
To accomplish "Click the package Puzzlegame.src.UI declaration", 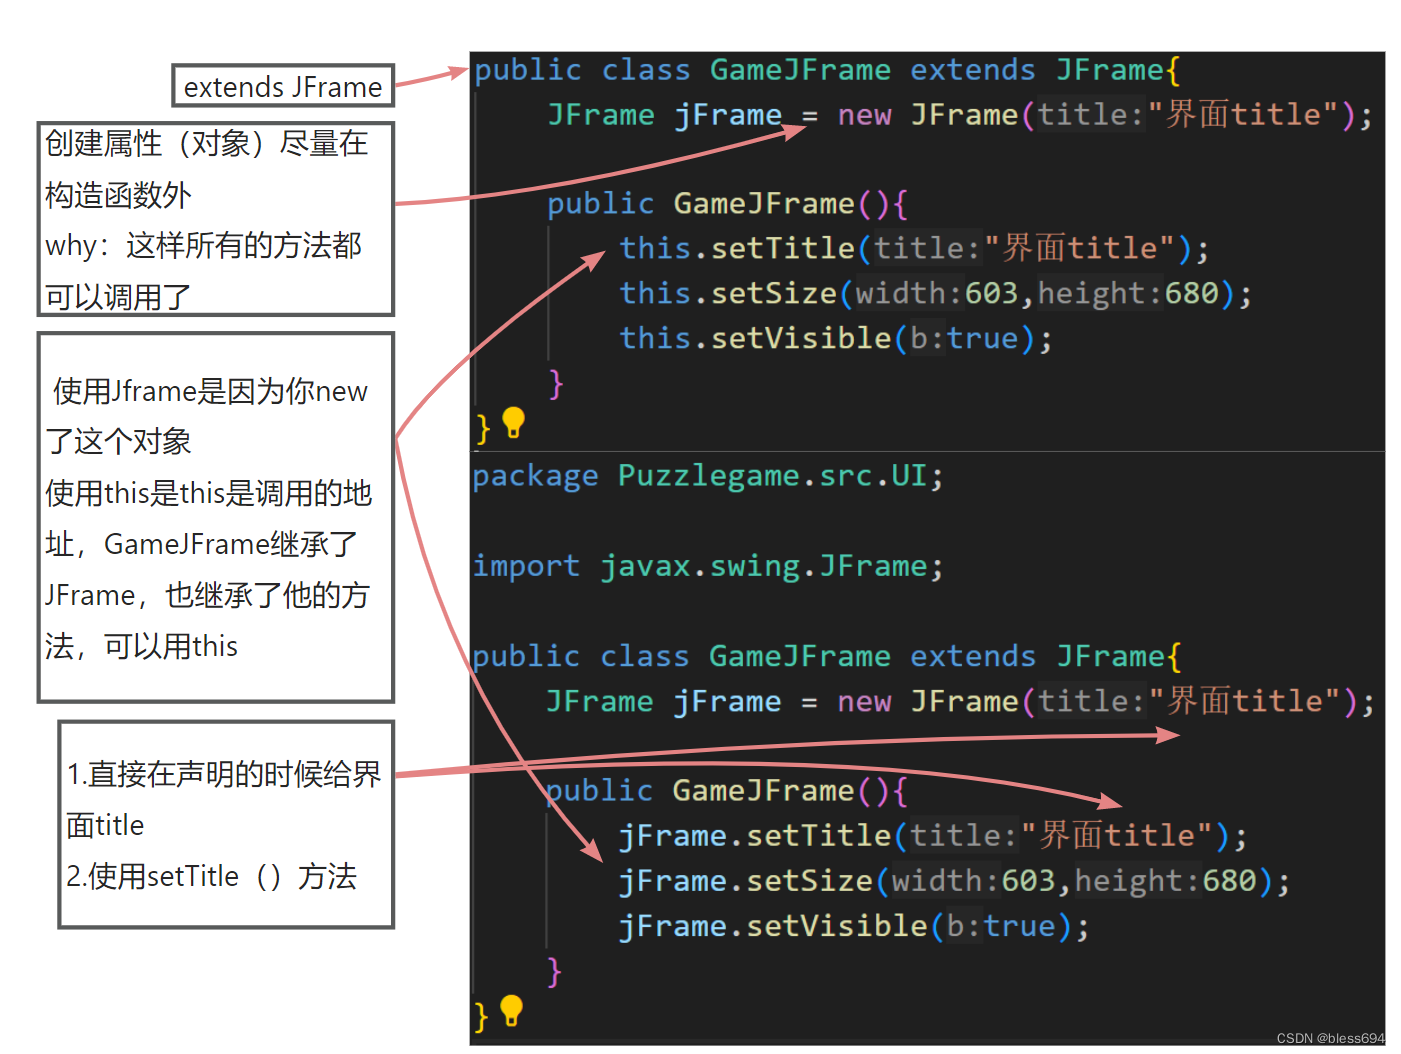I will (x=705, y=475).
